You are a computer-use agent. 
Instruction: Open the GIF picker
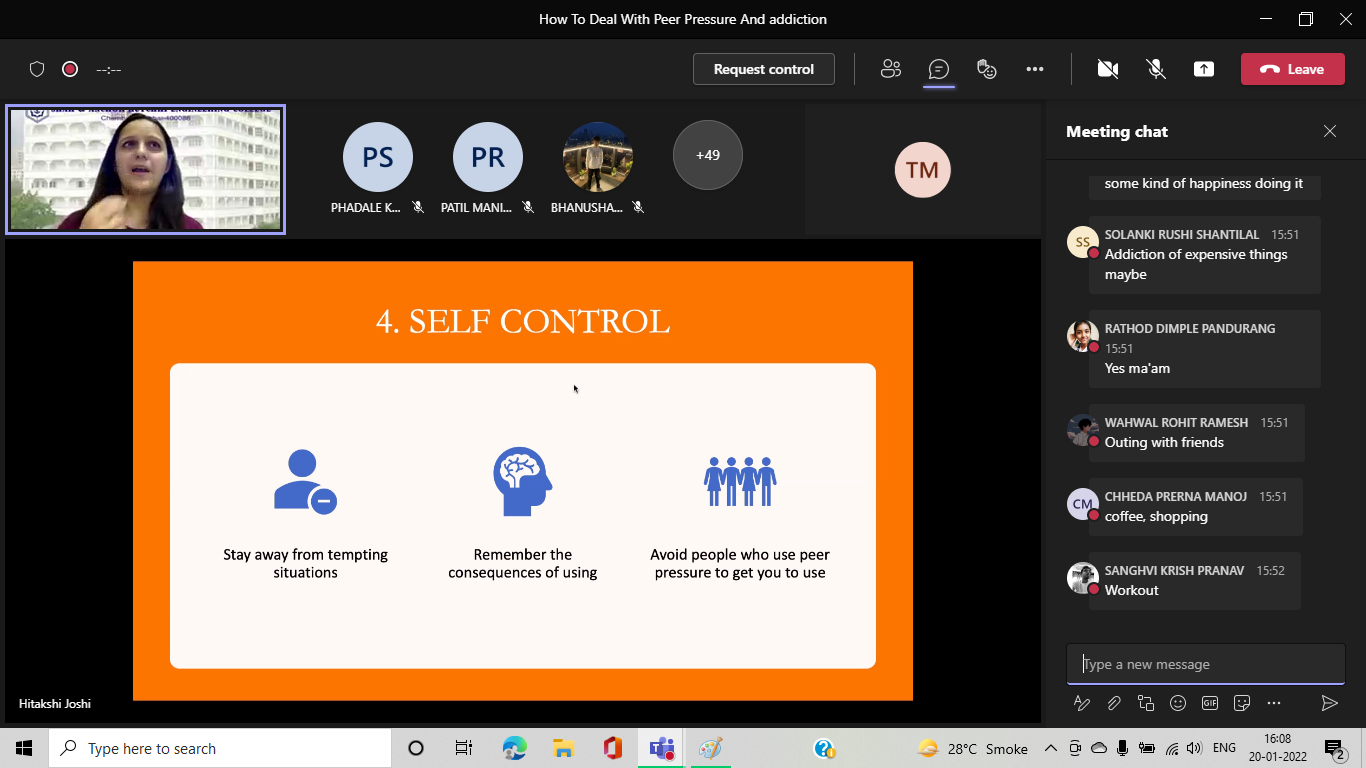coord(1210,703)
